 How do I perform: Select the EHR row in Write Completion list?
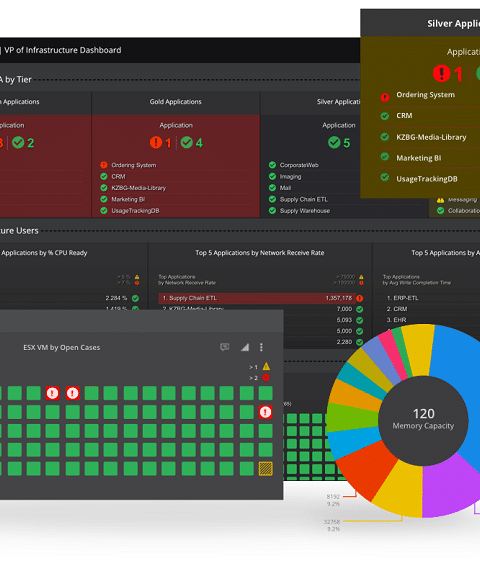point(396,320)
